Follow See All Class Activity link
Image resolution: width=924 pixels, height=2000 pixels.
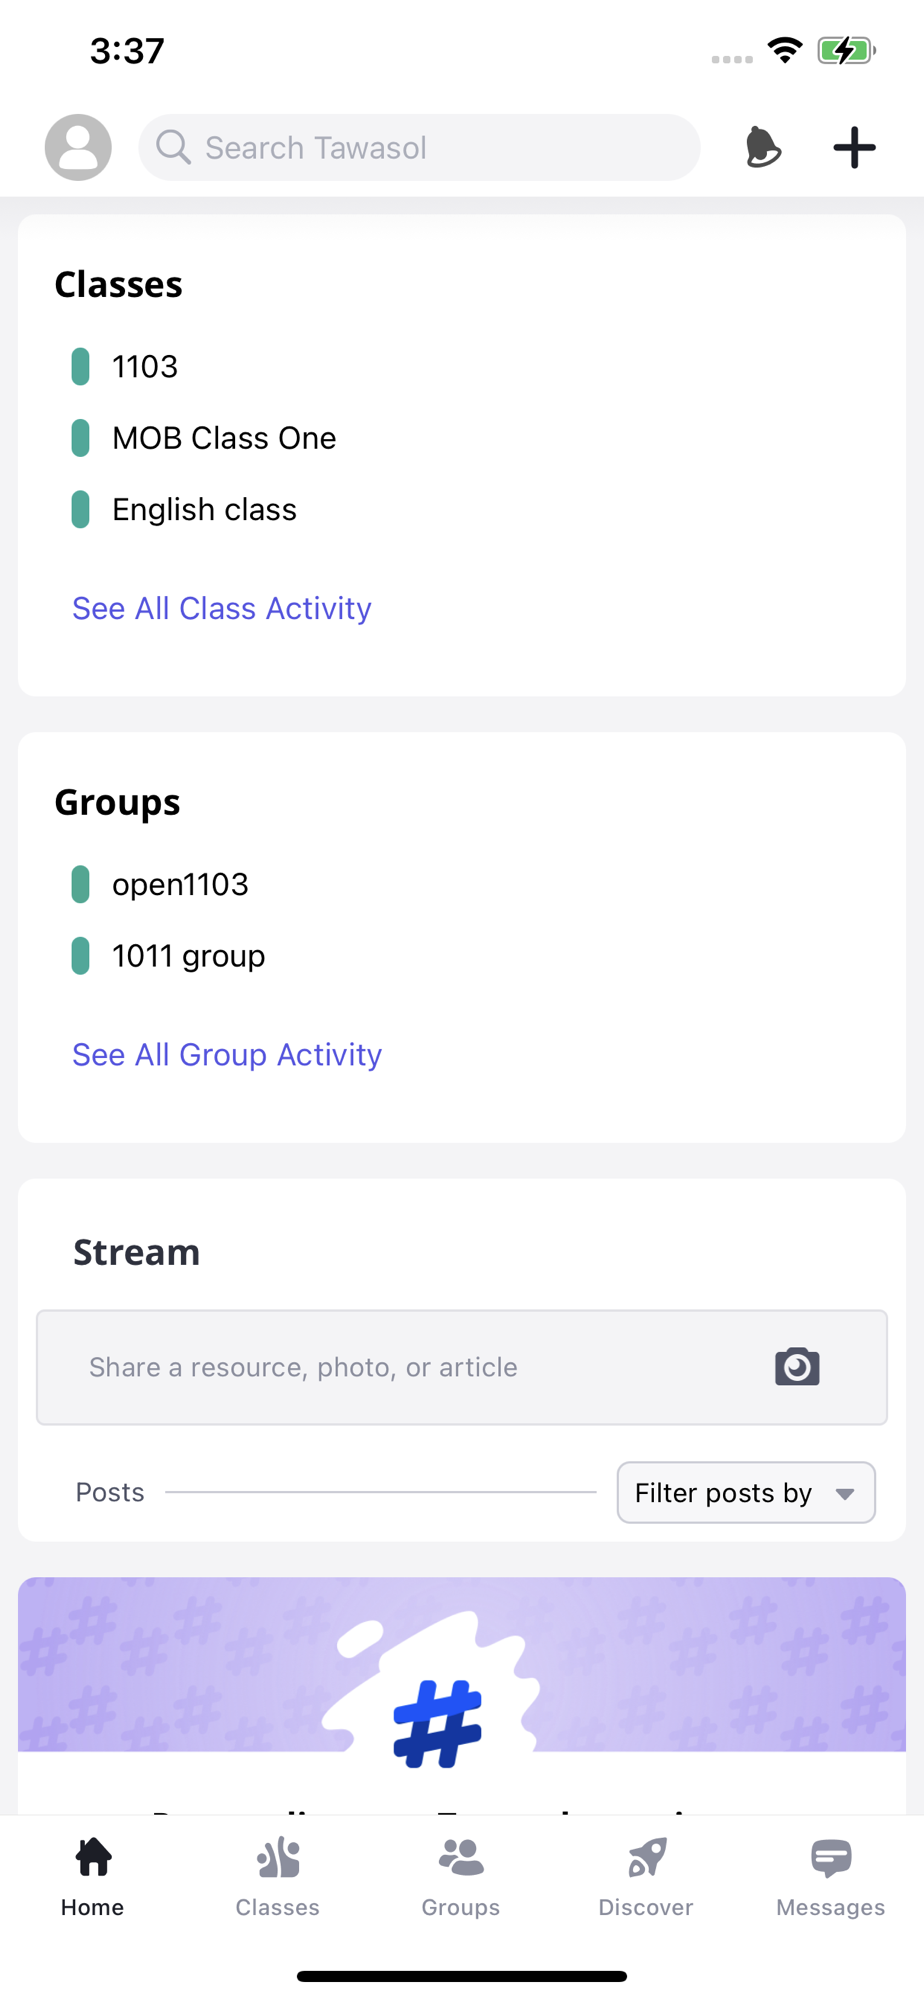[222, 608]
